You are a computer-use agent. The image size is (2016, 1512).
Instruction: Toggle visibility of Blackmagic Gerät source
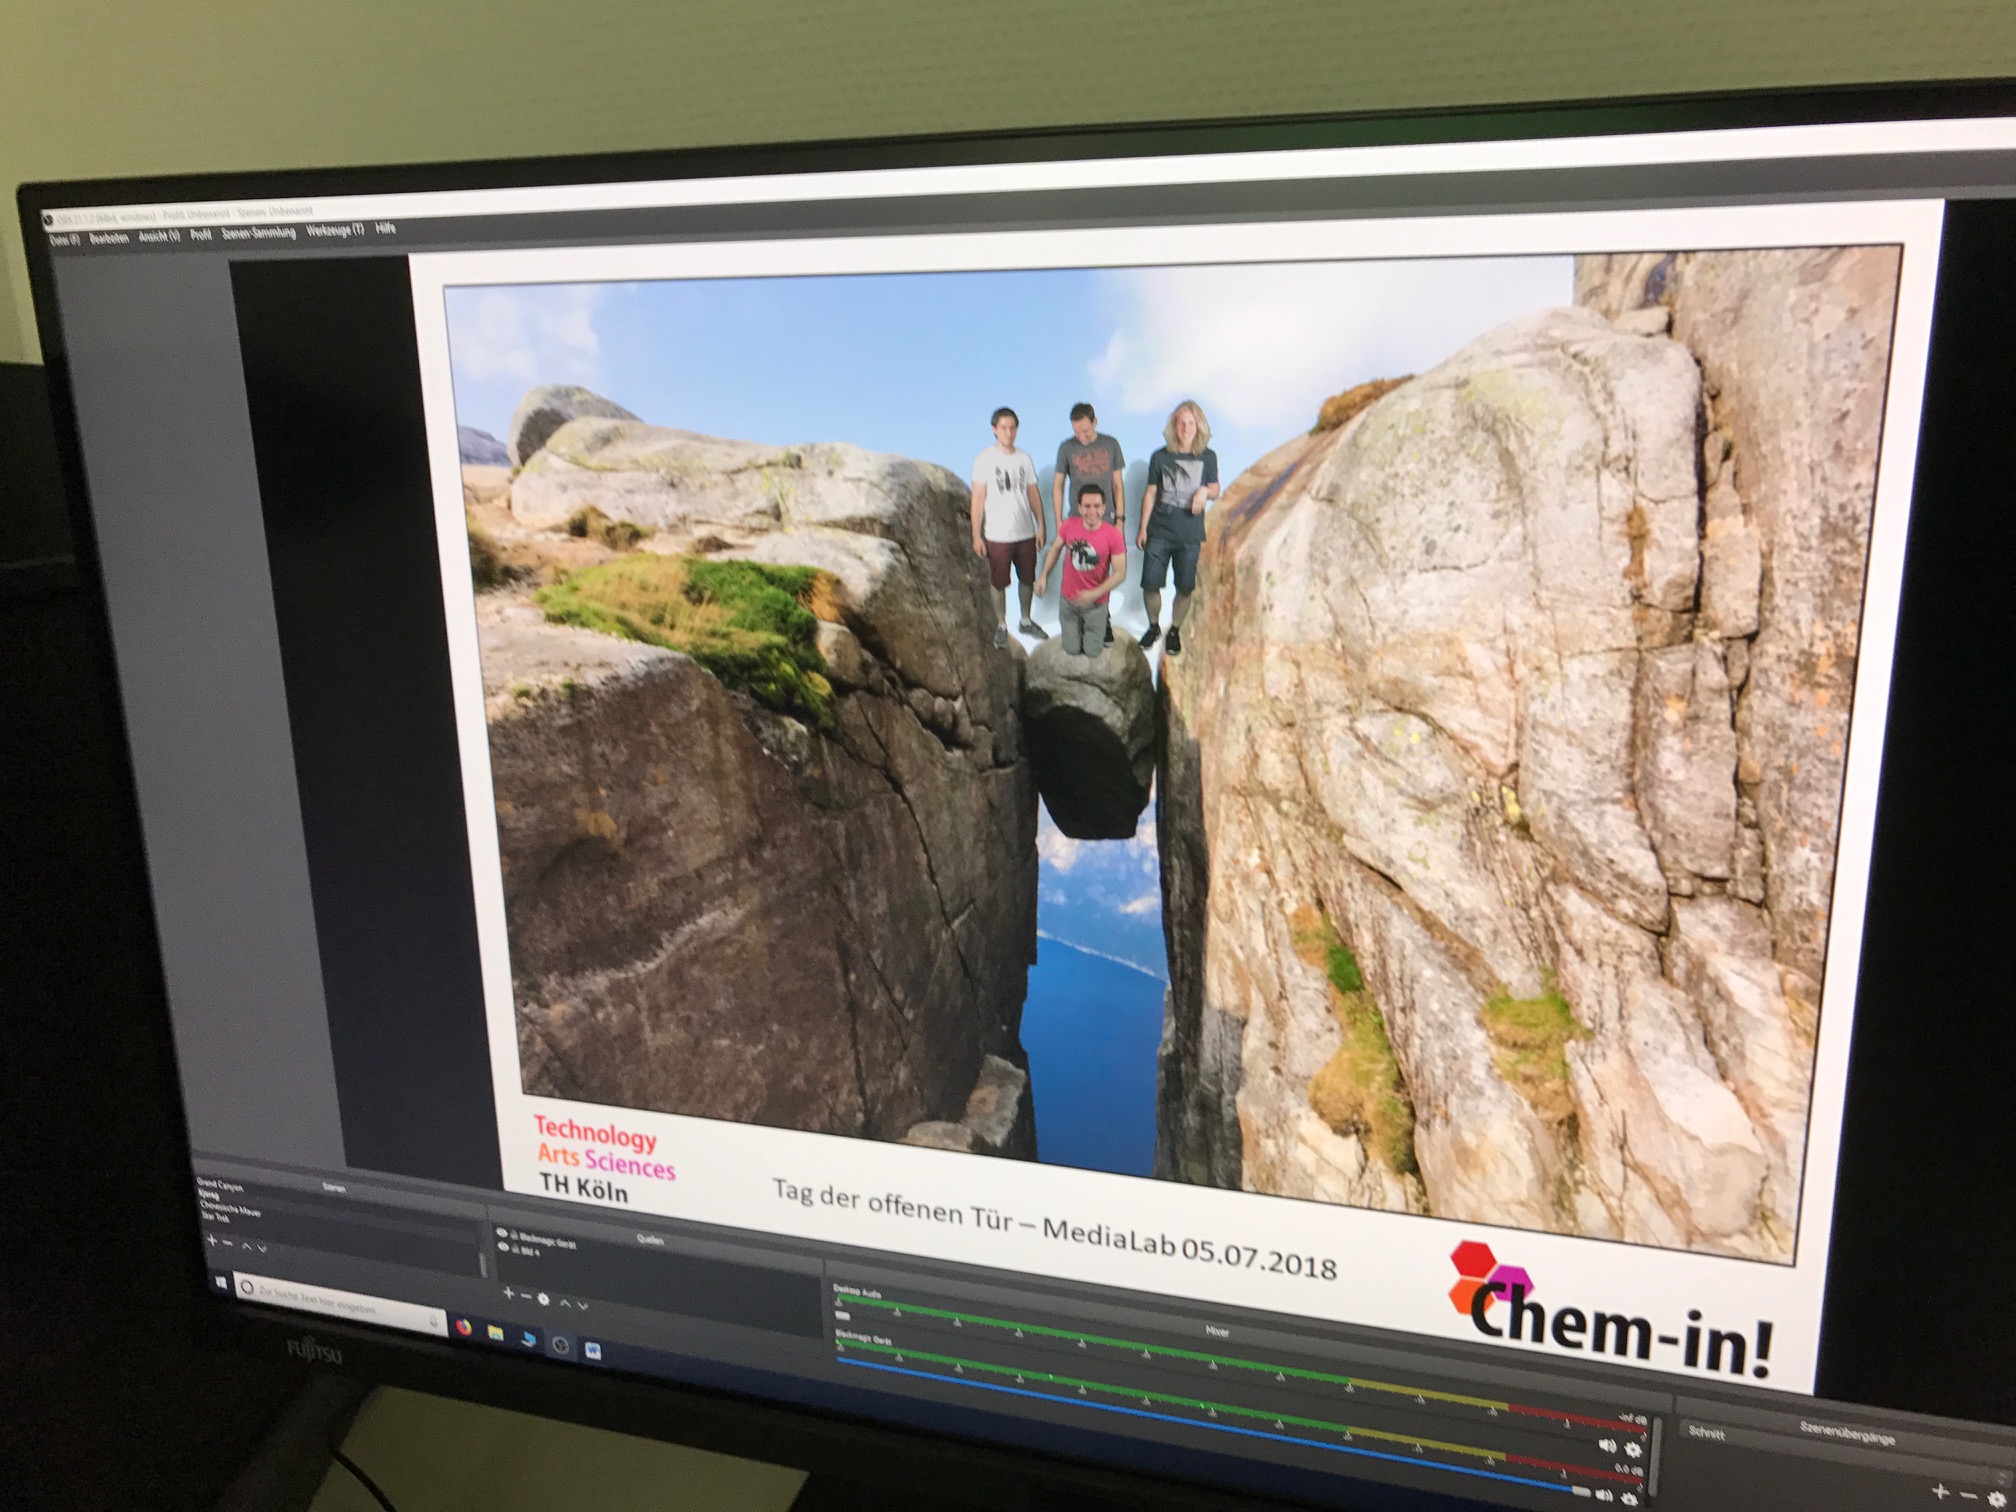pyautogui.click(x=502, y=1233)
